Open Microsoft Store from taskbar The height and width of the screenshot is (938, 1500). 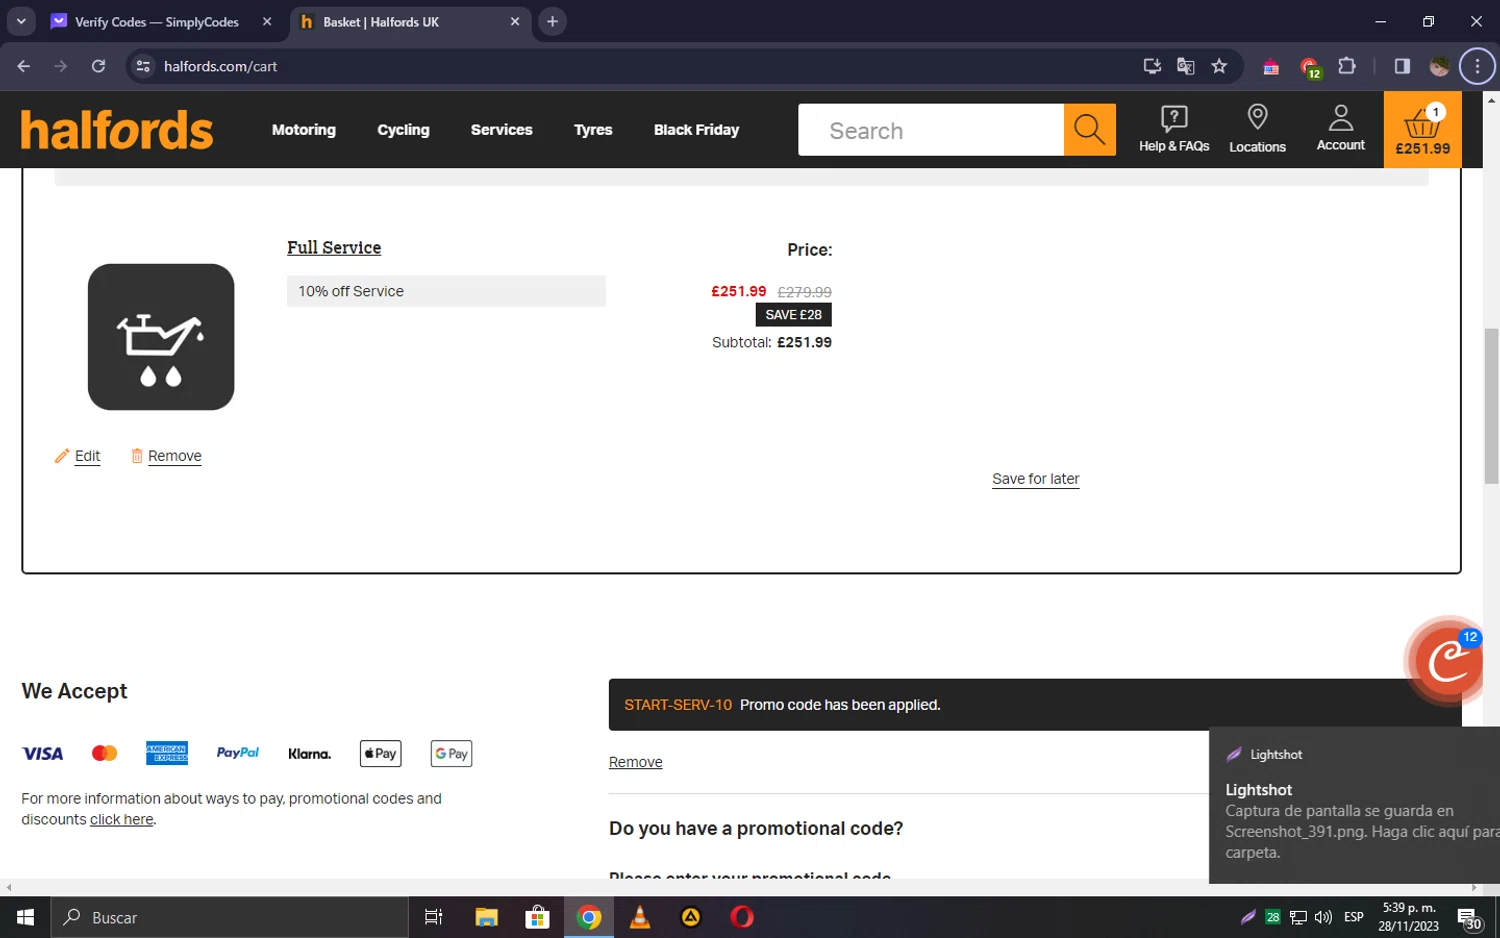pyautogui.click(x=537, y=917)
